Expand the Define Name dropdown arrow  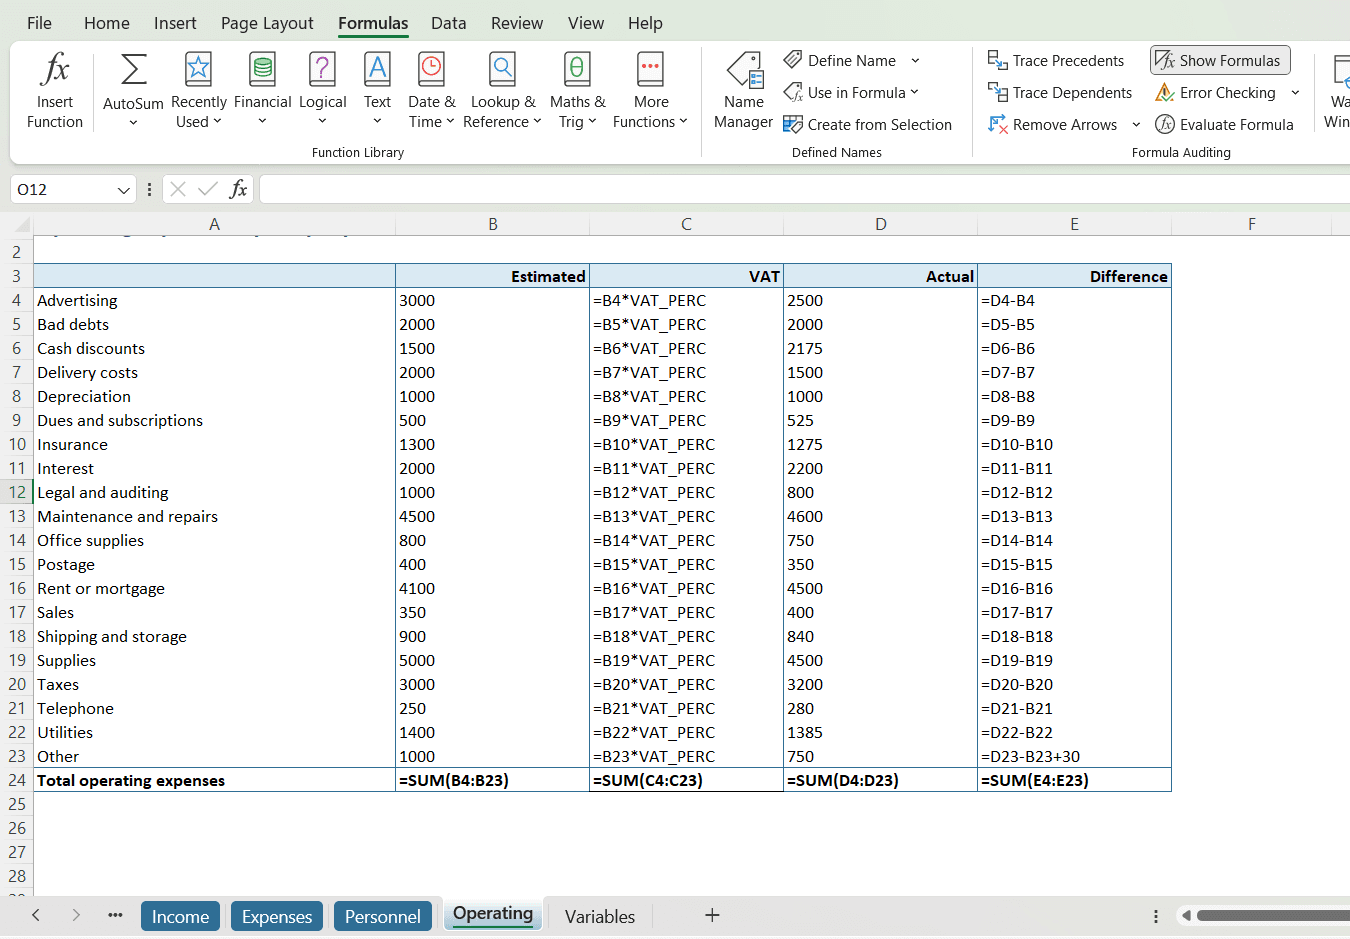pyautogui.click(x=915, y=61)
